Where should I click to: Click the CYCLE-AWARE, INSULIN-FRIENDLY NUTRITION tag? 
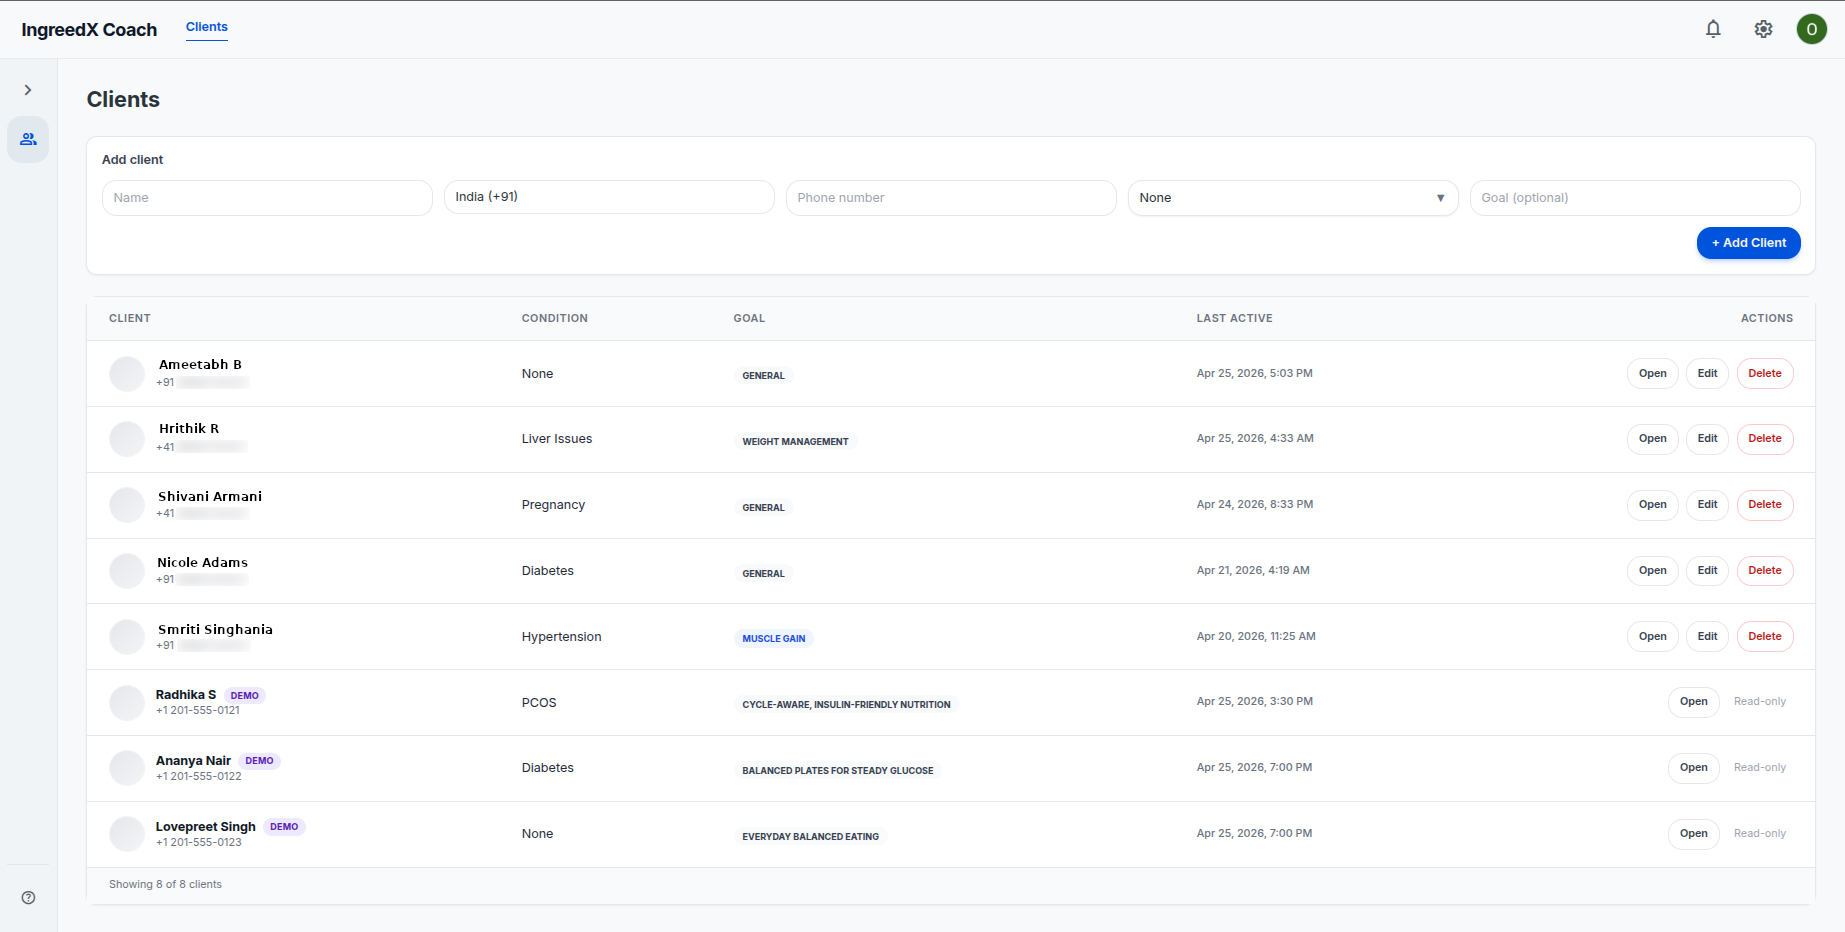[x=846, y=704]
